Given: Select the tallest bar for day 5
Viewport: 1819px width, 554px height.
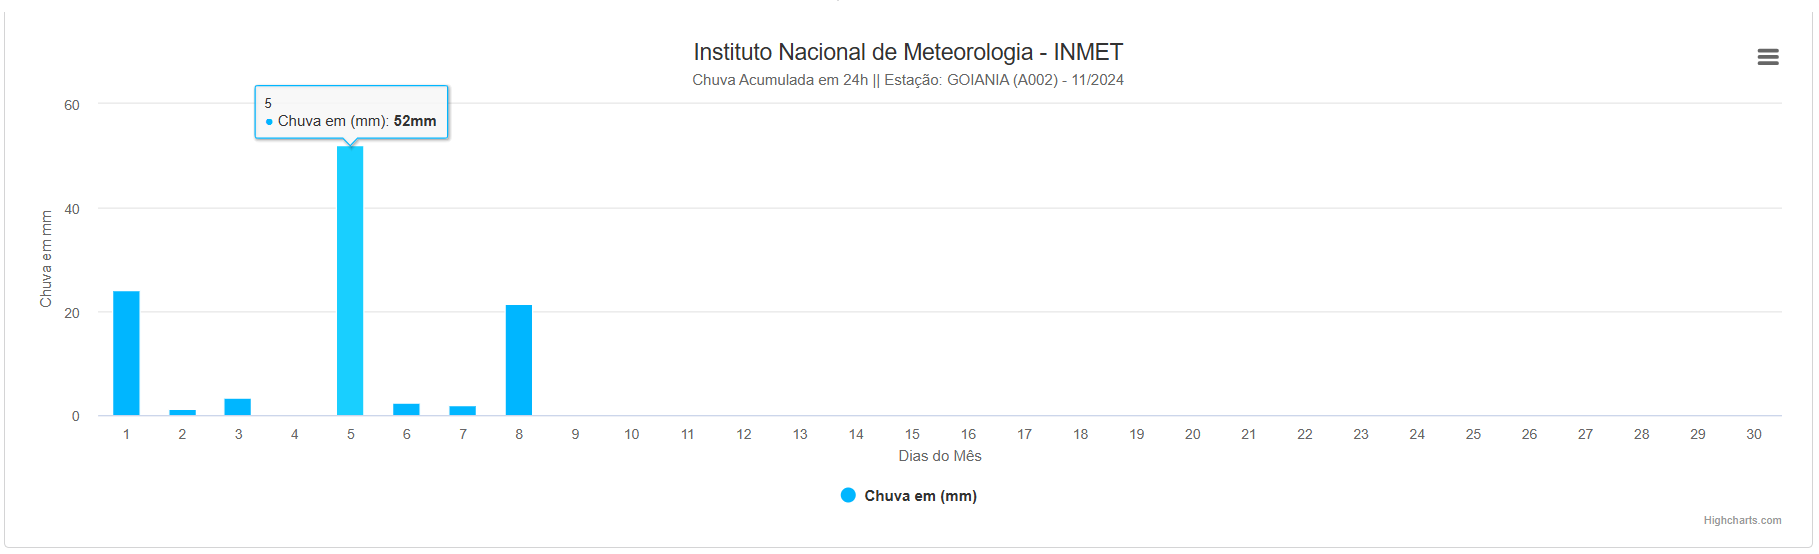Looking at the screenshot, I should [350, 281].
